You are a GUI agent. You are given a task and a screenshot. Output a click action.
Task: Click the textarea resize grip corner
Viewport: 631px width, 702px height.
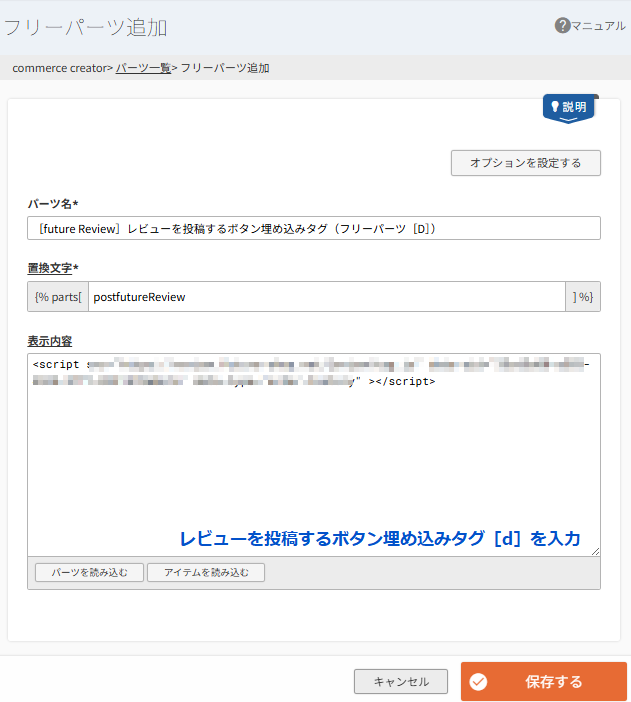(595, 550)
